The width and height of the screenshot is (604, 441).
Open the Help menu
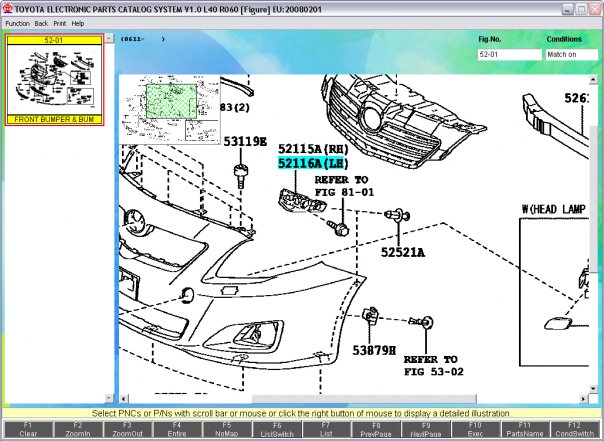coord(78,23)
